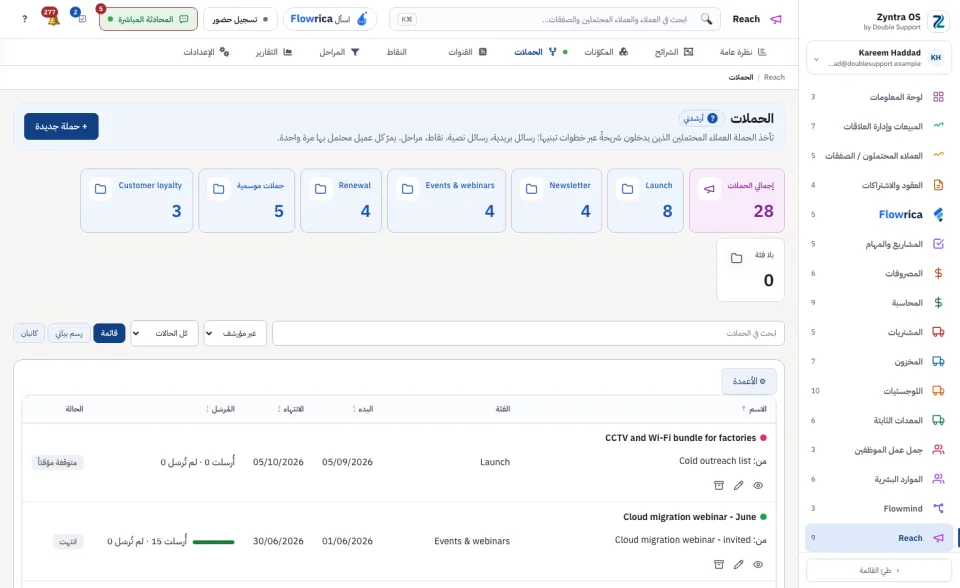View the CCTV and Wi-Fi bundle campaign
960x588 pixels.
point(758,486)
